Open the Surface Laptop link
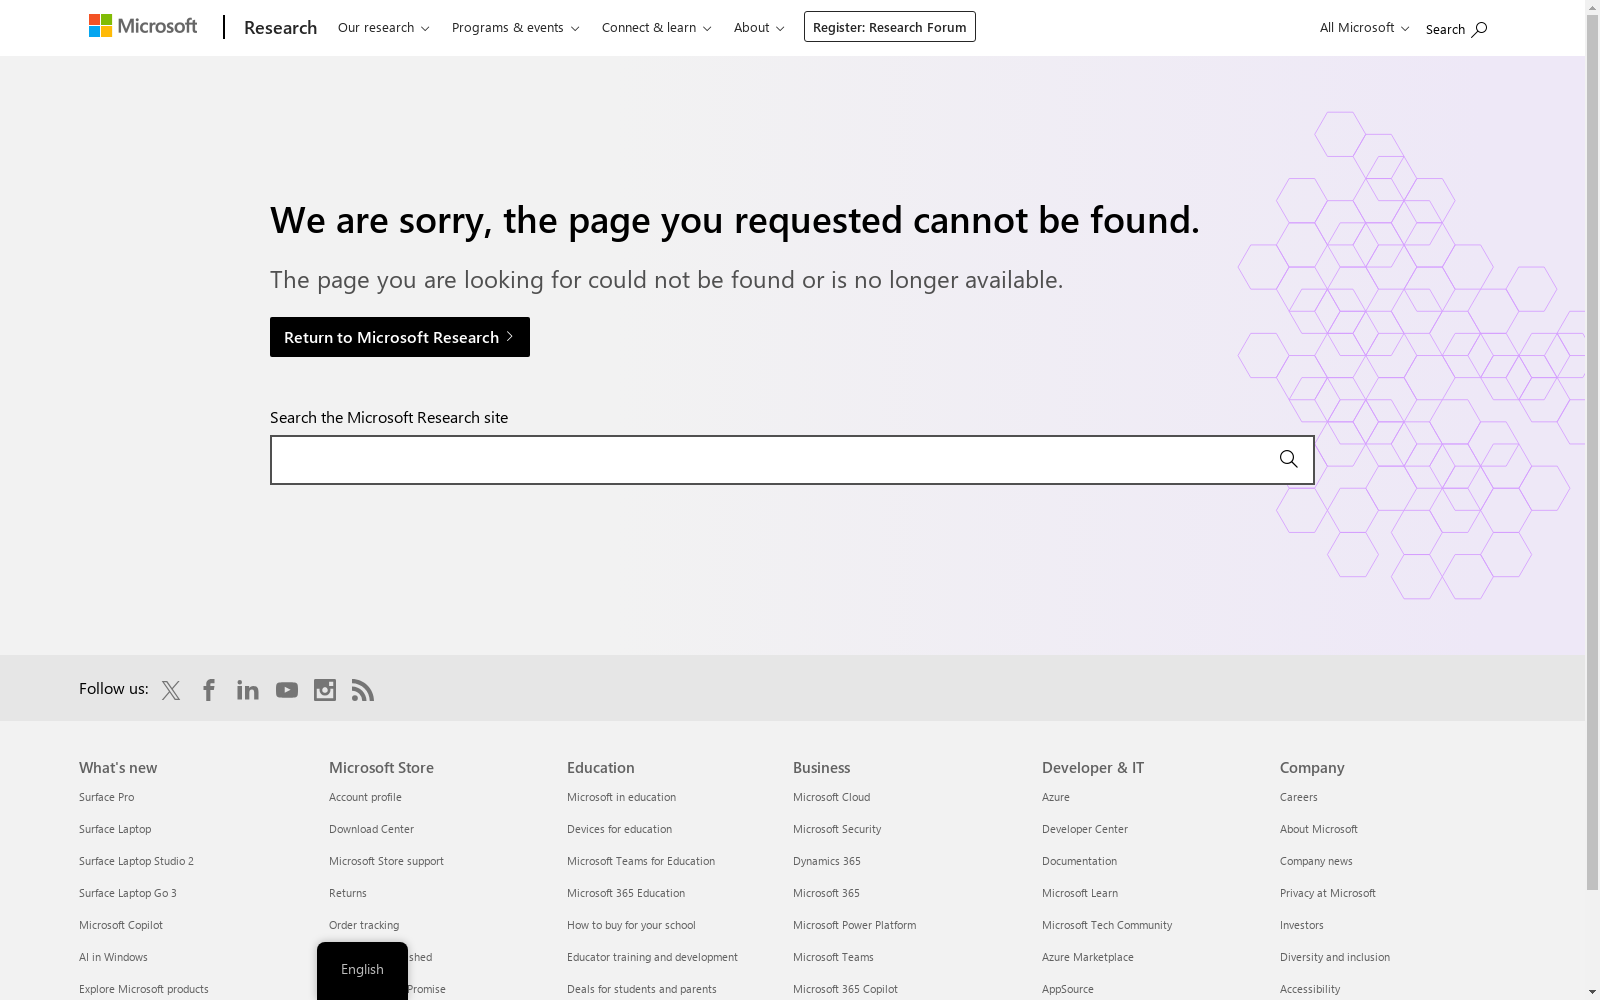The height and width of the screenshot is (1000, 1600). click(x=115, y=829)
